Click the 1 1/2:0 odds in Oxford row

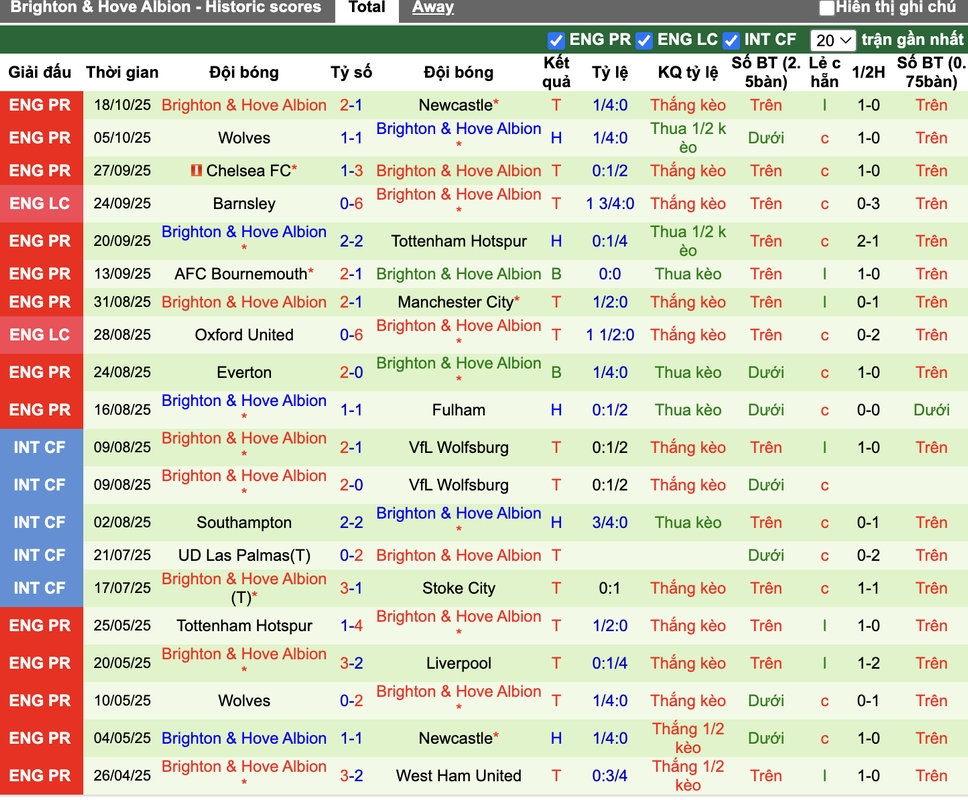coord(610,335)
